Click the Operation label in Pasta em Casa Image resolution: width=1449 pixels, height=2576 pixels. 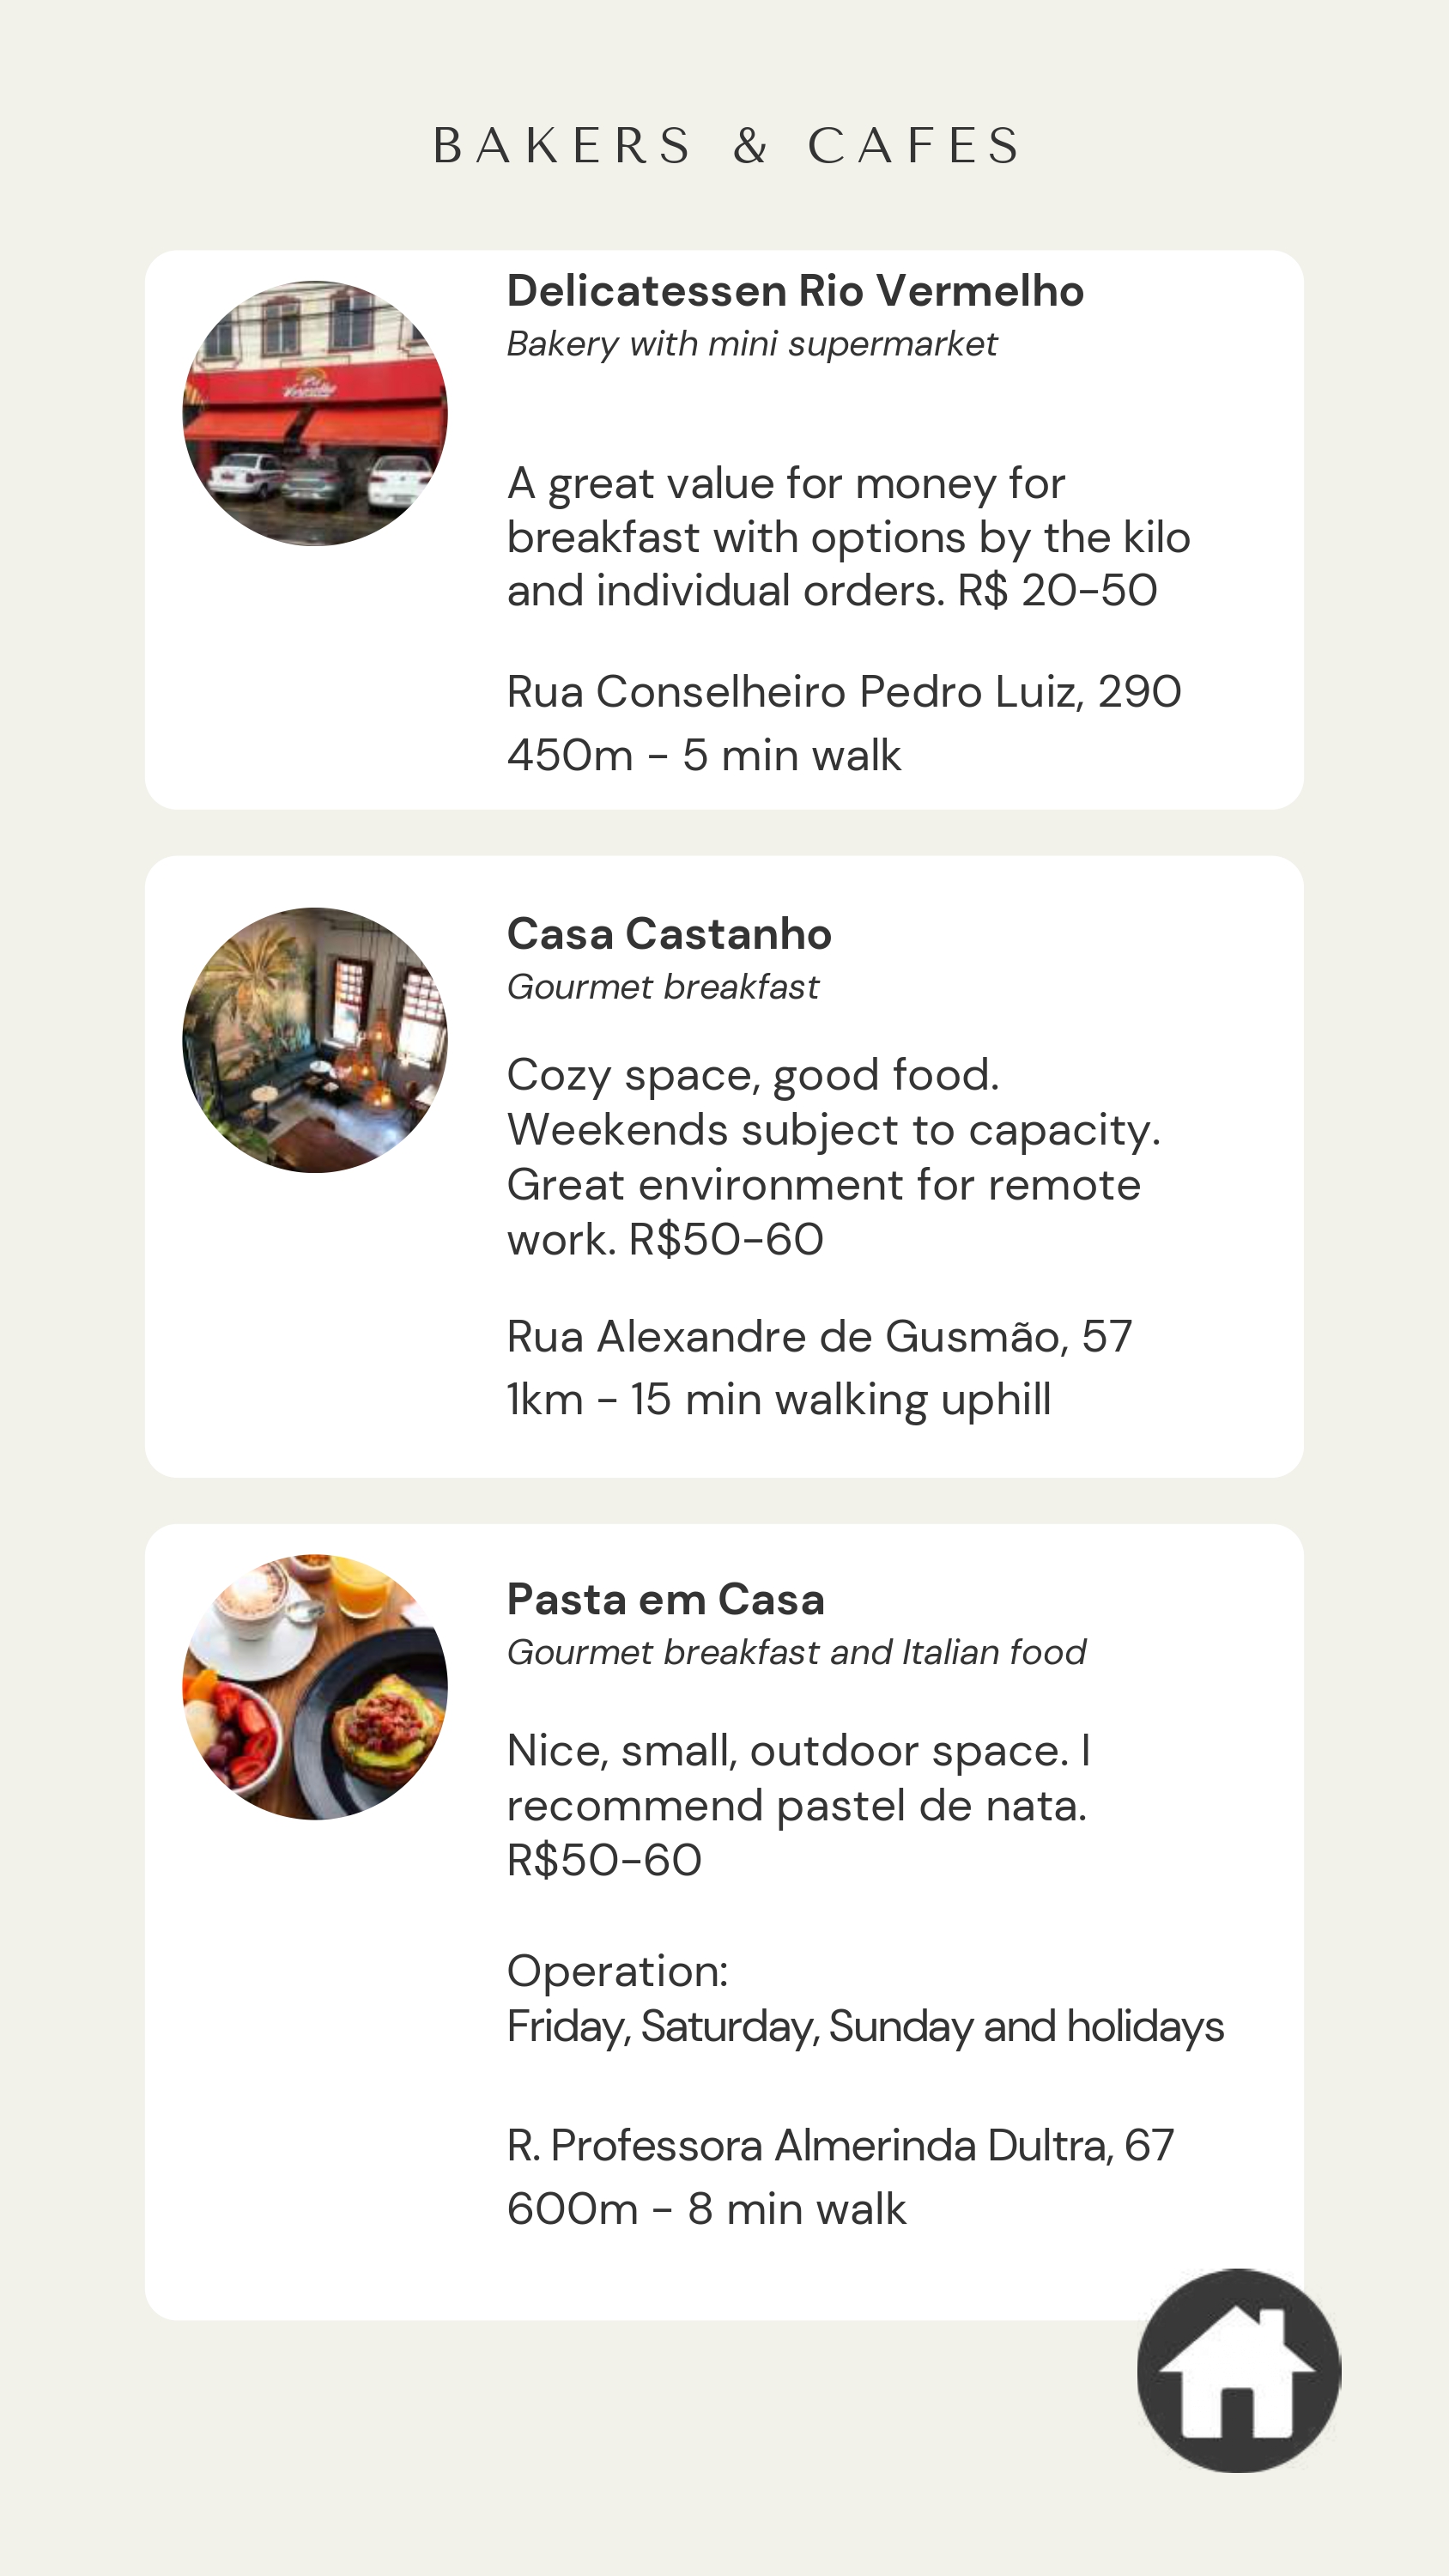pyautogui.click(x=617, y=1971)
